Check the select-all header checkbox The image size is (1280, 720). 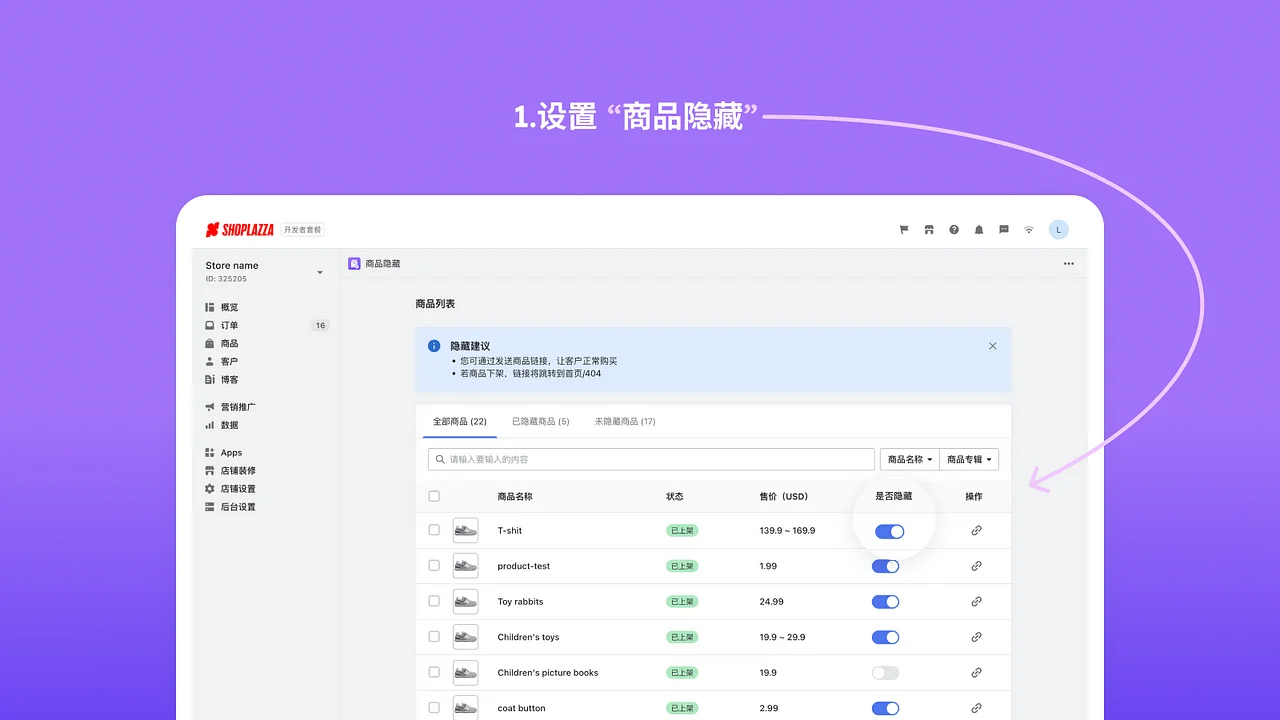434,496
